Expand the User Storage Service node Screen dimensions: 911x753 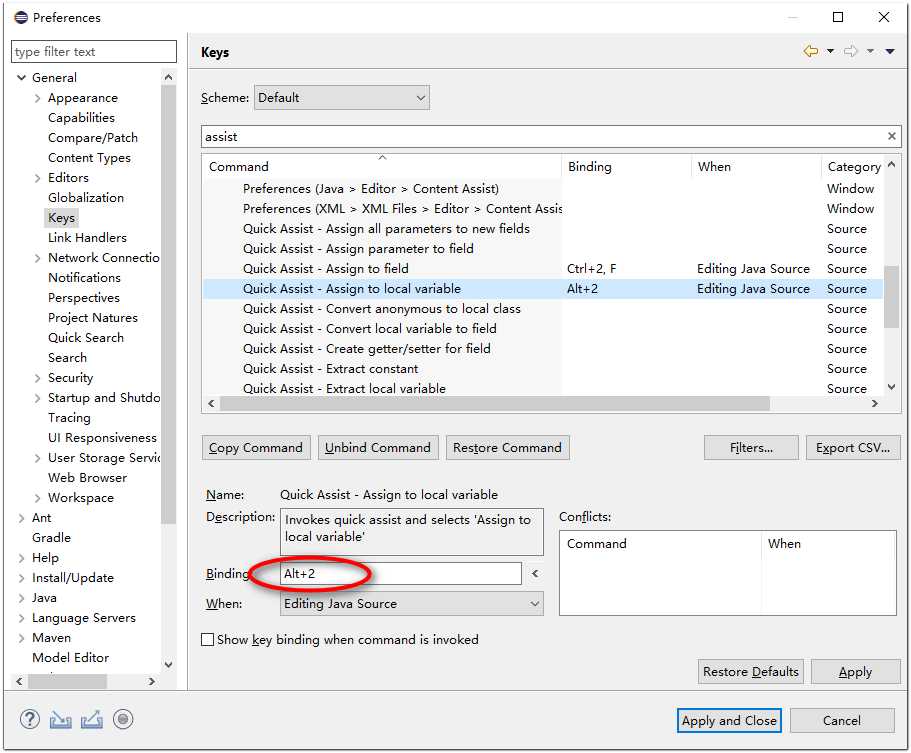pyautogui.click(x=37, y=458)
